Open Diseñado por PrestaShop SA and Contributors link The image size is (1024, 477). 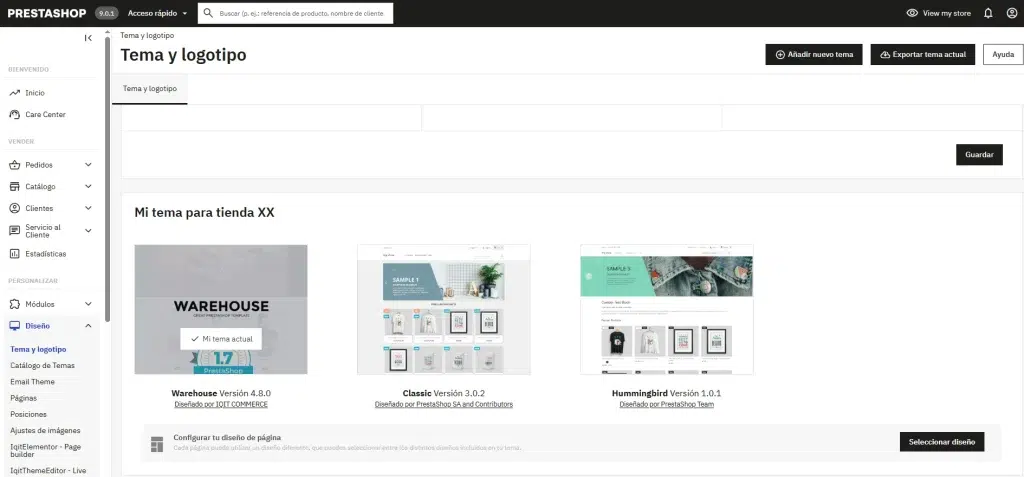coord(443,404)
